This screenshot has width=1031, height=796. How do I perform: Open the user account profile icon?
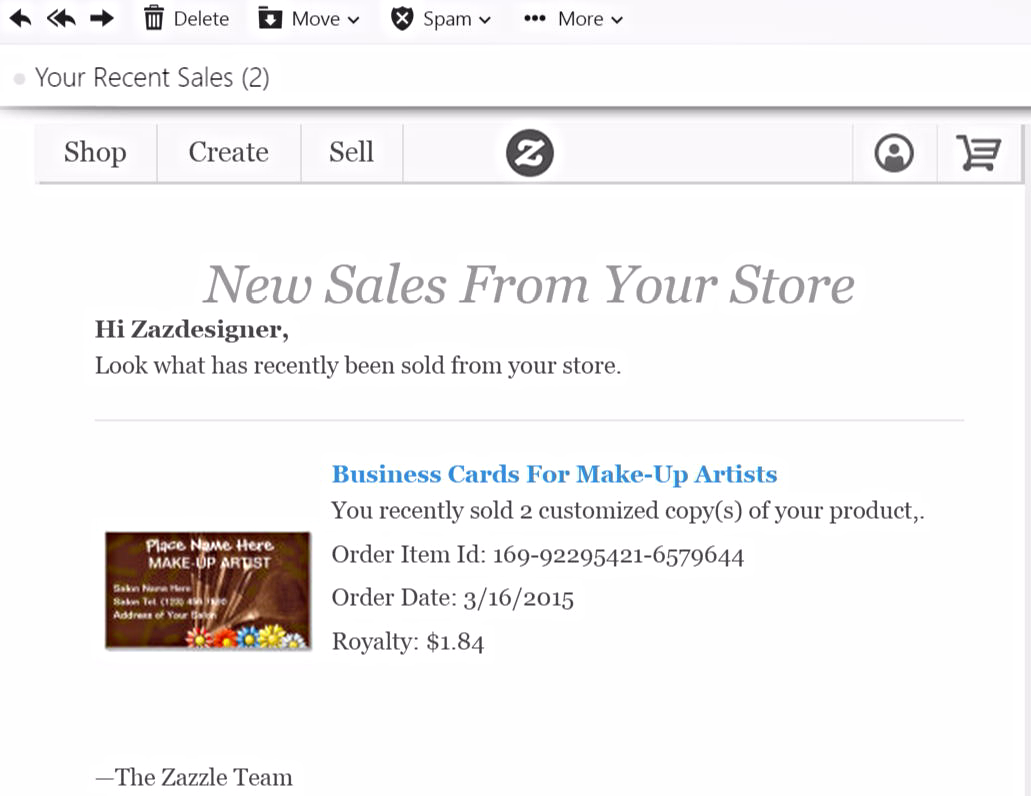[894, 153]
